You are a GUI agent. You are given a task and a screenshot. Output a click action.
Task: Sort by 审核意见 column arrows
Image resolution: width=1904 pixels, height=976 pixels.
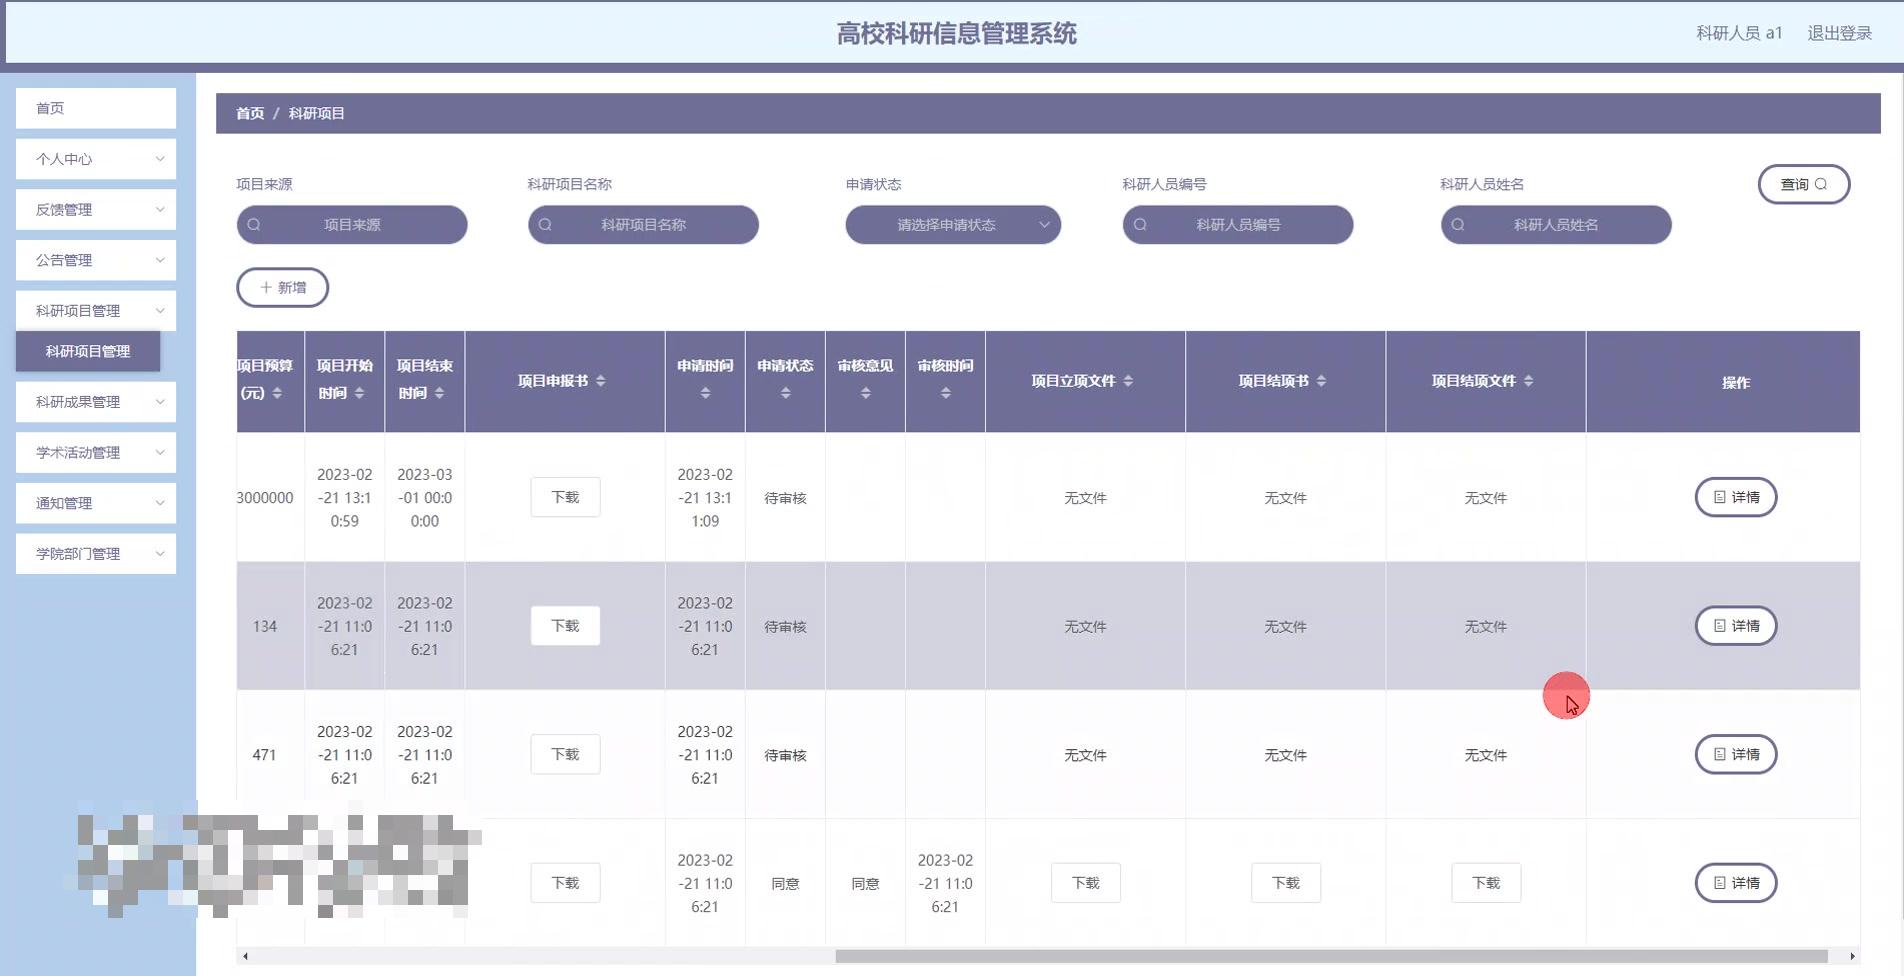(x=865, y=393)
